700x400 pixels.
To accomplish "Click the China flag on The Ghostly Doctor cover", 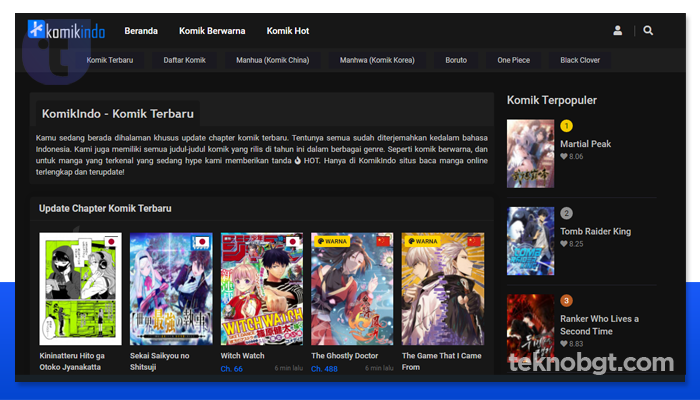I will pos(383,242).
